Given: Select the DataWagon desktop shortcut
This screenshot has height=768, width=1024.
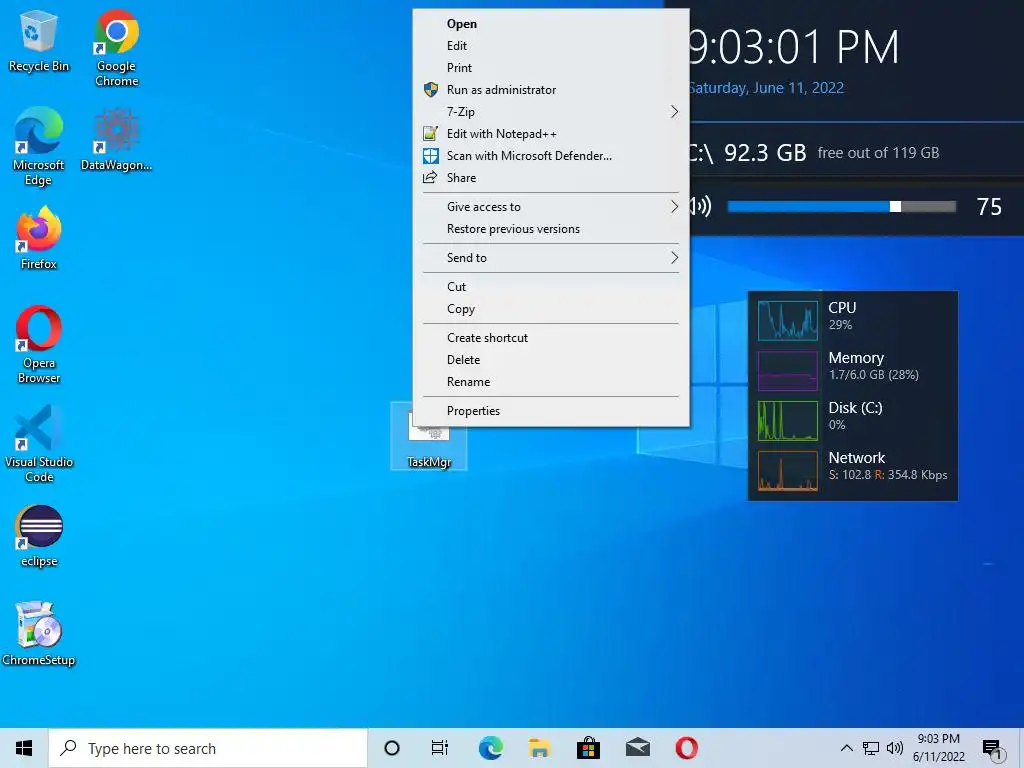Looking at the screenshot, I should click(x=116, y=139).
